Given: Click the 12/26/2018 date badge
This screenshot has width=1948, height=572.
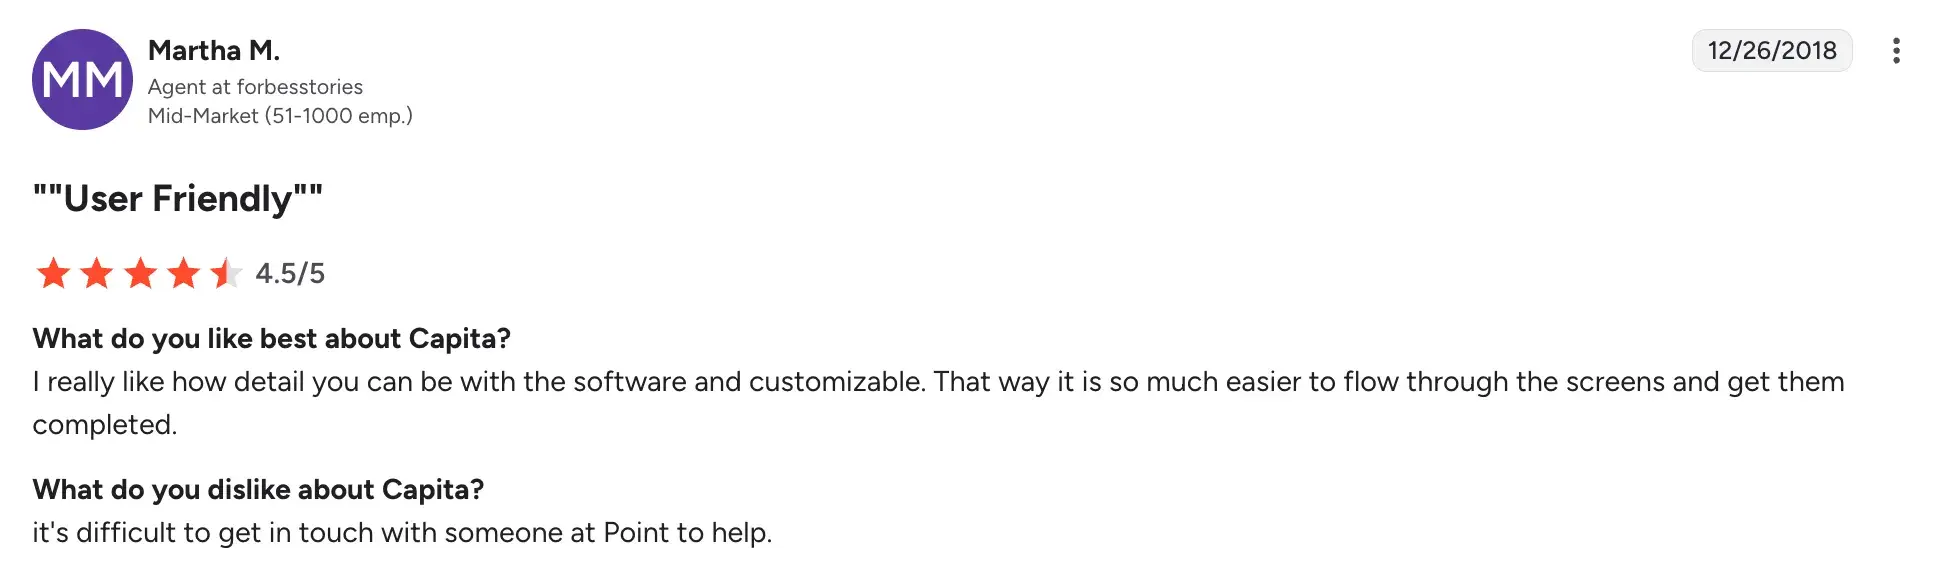Looking at the screenshot, I should pos(1771,51).
